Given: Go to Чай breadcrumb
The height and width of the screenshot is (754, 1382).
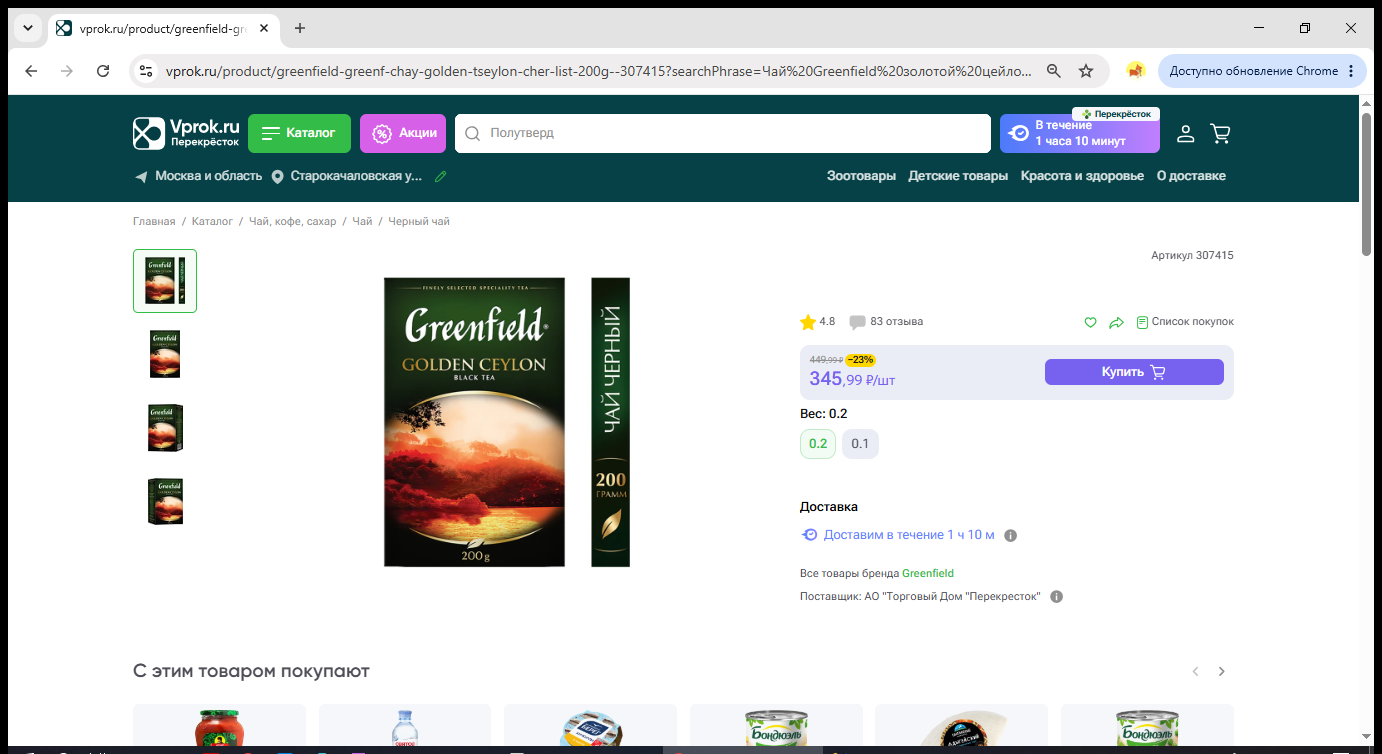Looking at the screenshot, I should [362, 221].
